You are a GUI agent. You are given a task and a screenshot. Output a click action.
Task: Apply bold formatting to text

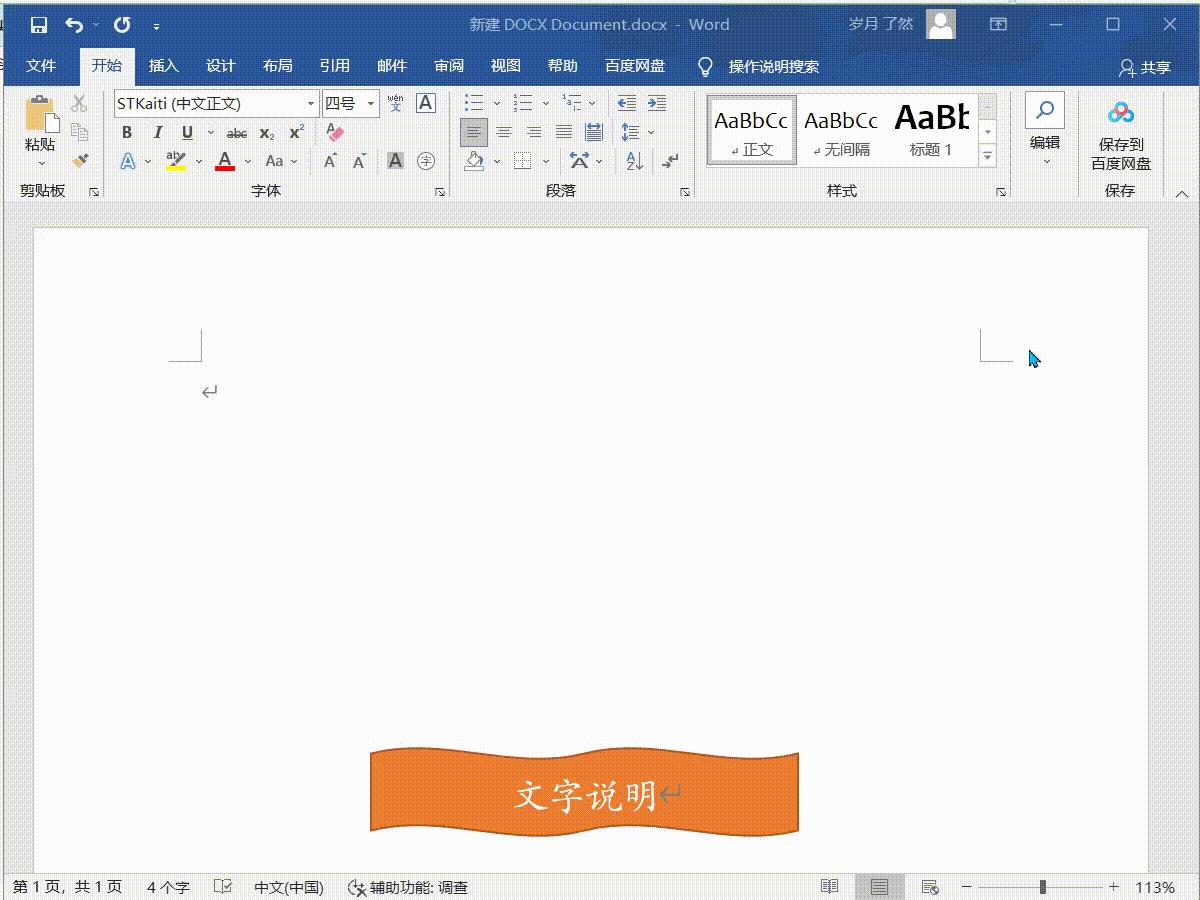click(x=126, y=132)
